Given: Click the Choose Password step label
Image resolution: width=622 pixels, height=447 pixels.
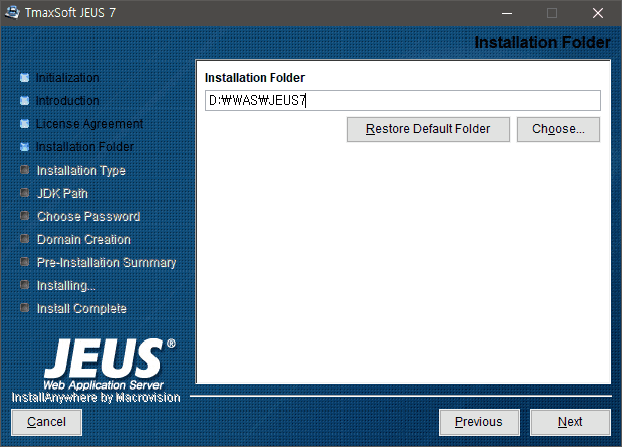Looking at the screenshot, I should [88, 217].
